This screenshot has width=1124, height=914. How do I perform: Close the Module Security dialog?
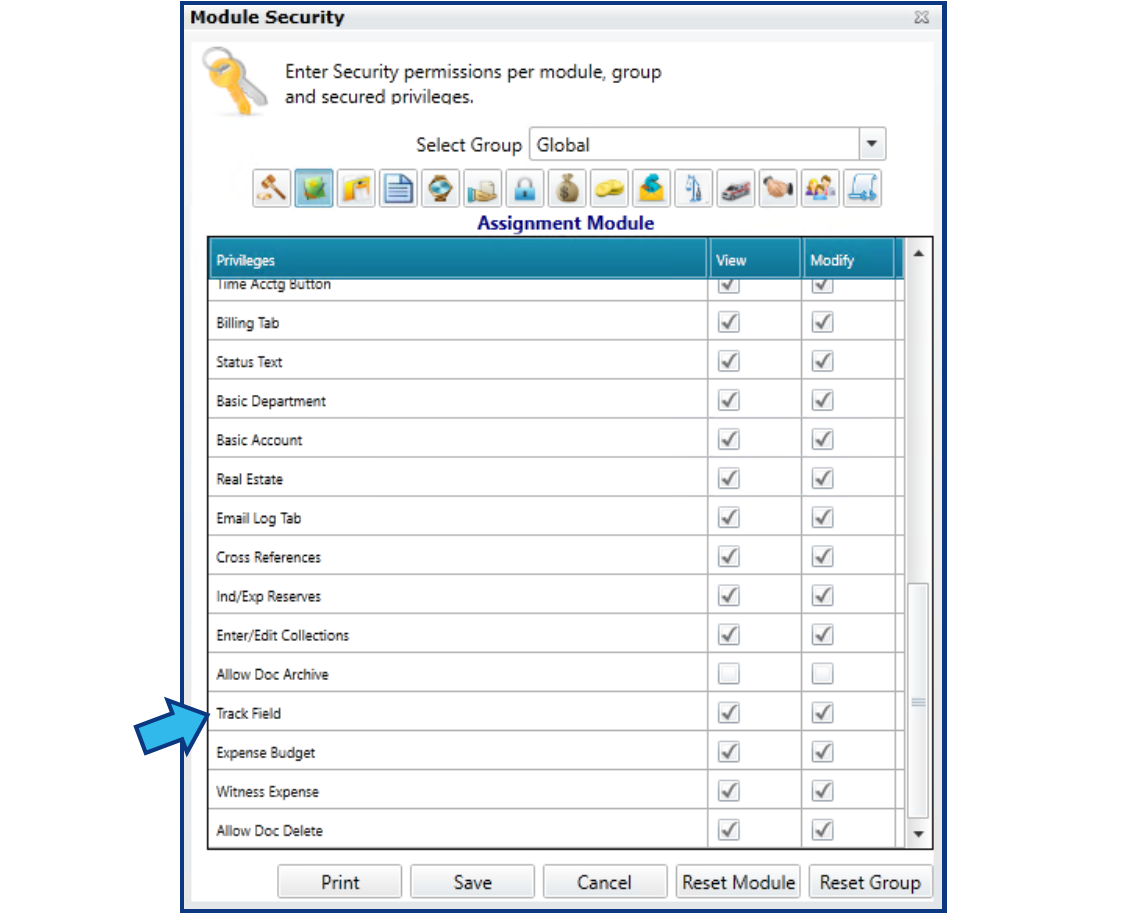922,17
